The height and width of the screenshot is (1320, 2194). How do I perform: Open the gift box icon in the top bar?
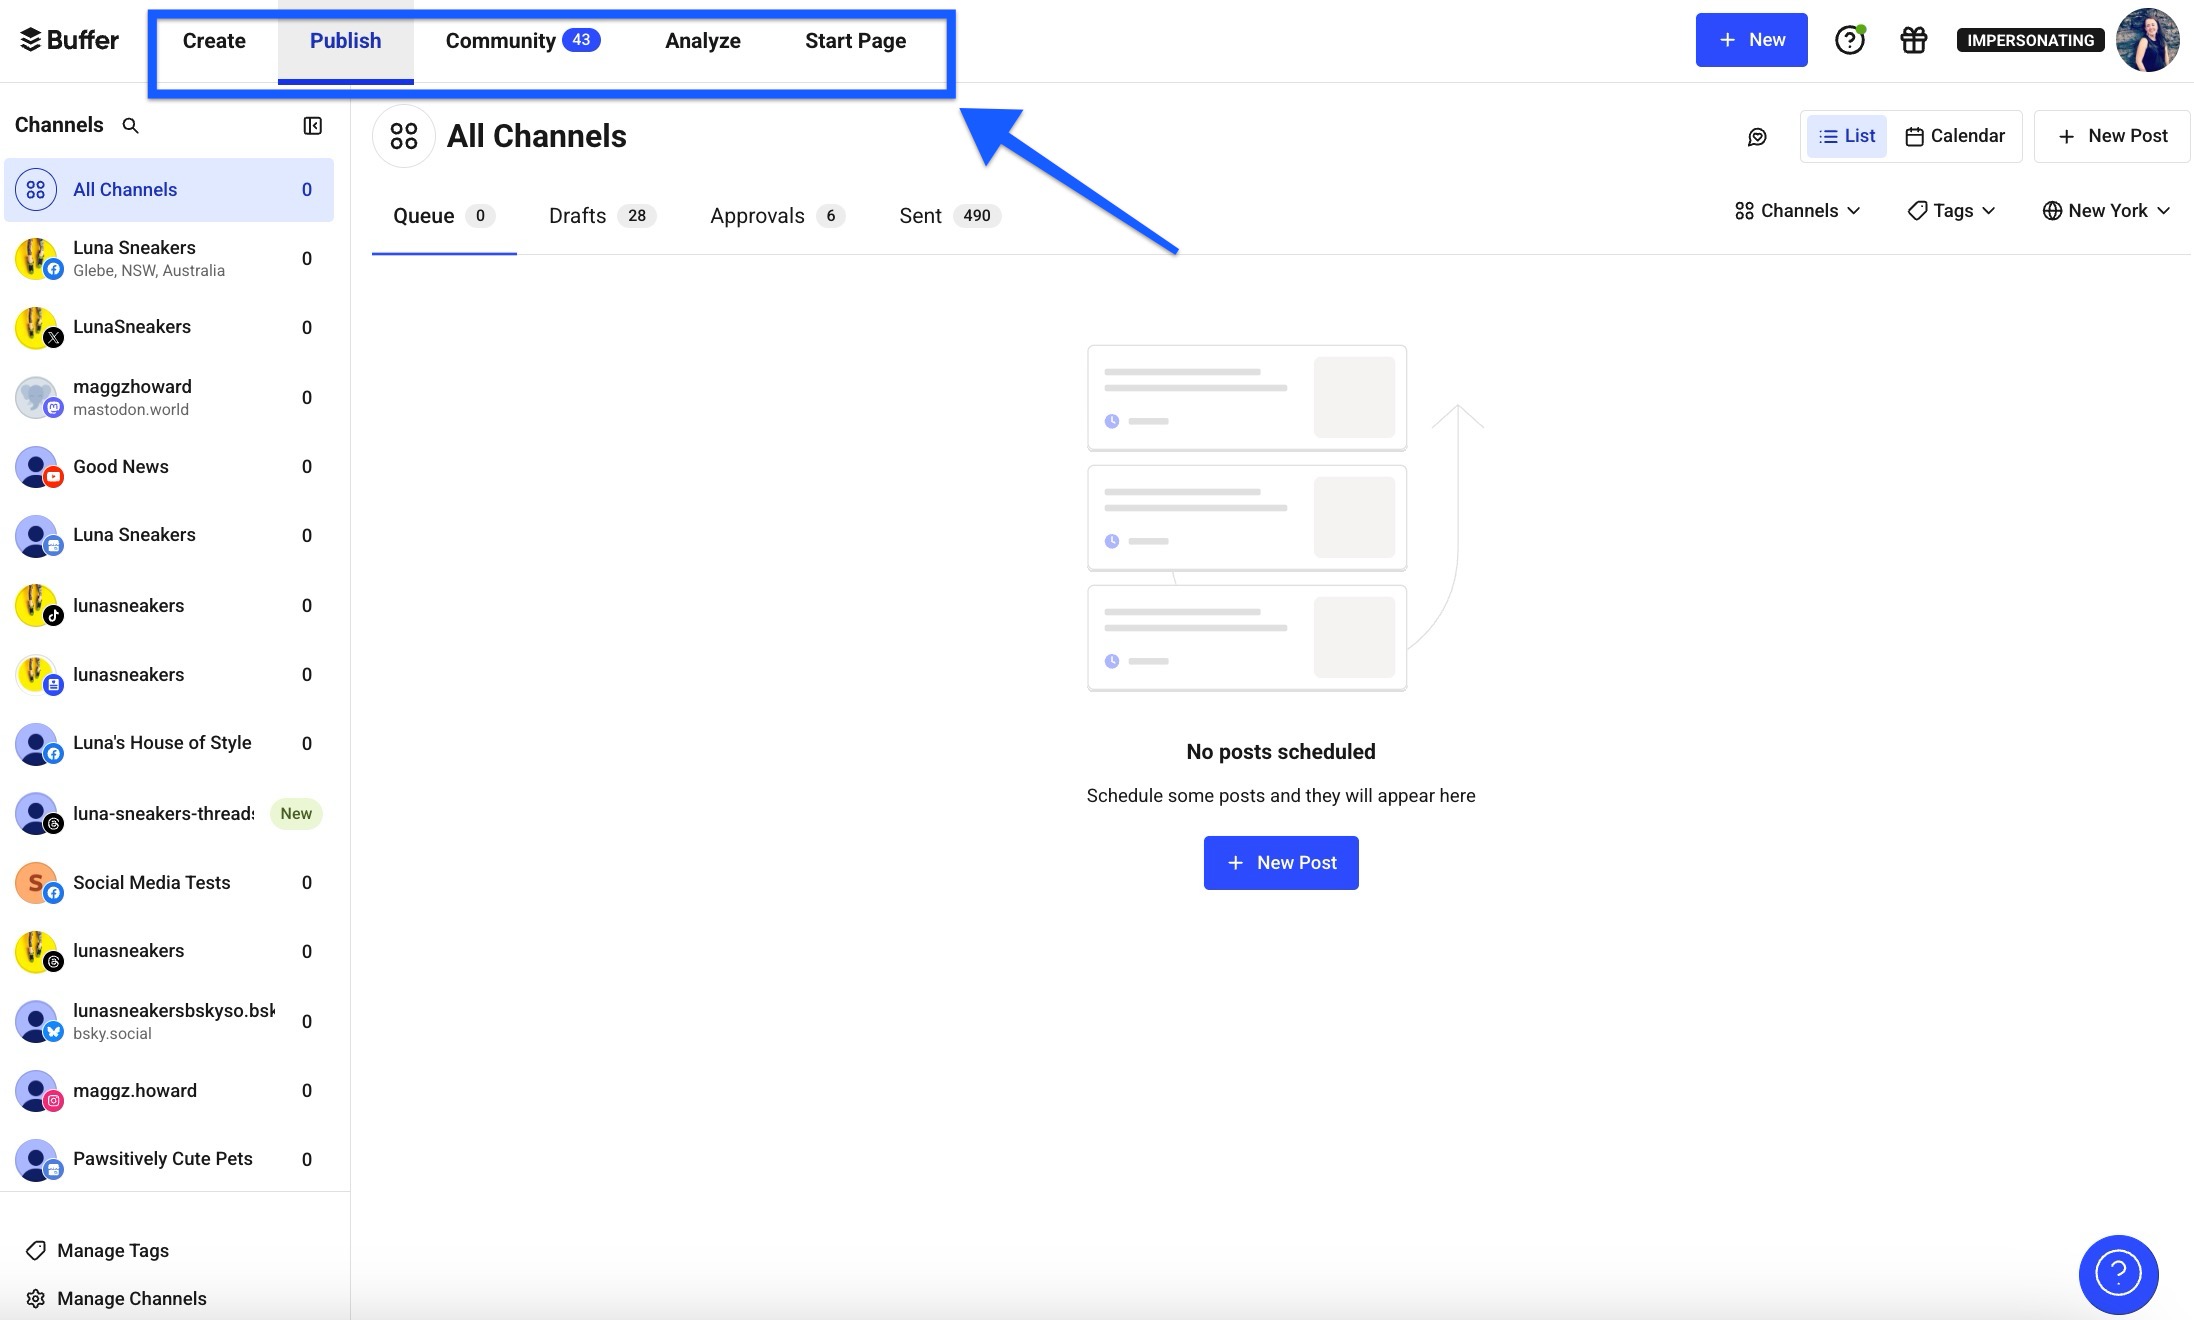pos(1913,40)
